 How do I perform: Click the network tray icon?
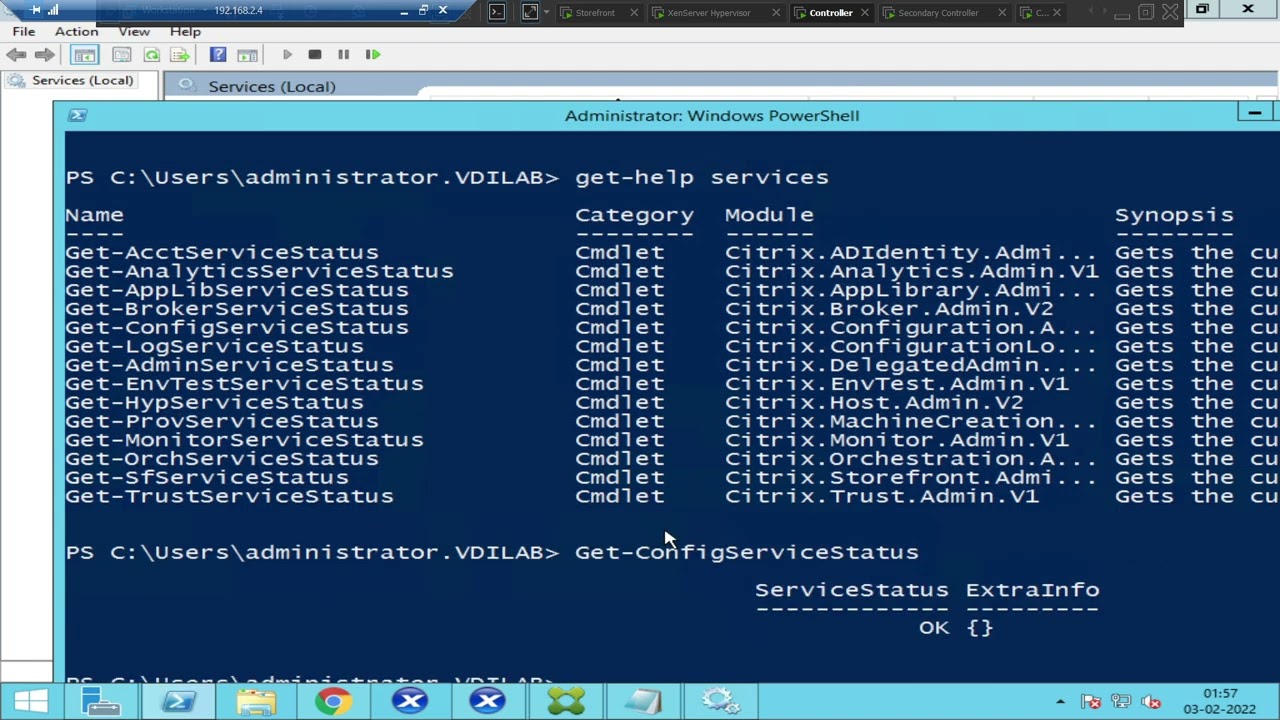click(x=1121, y=702)
